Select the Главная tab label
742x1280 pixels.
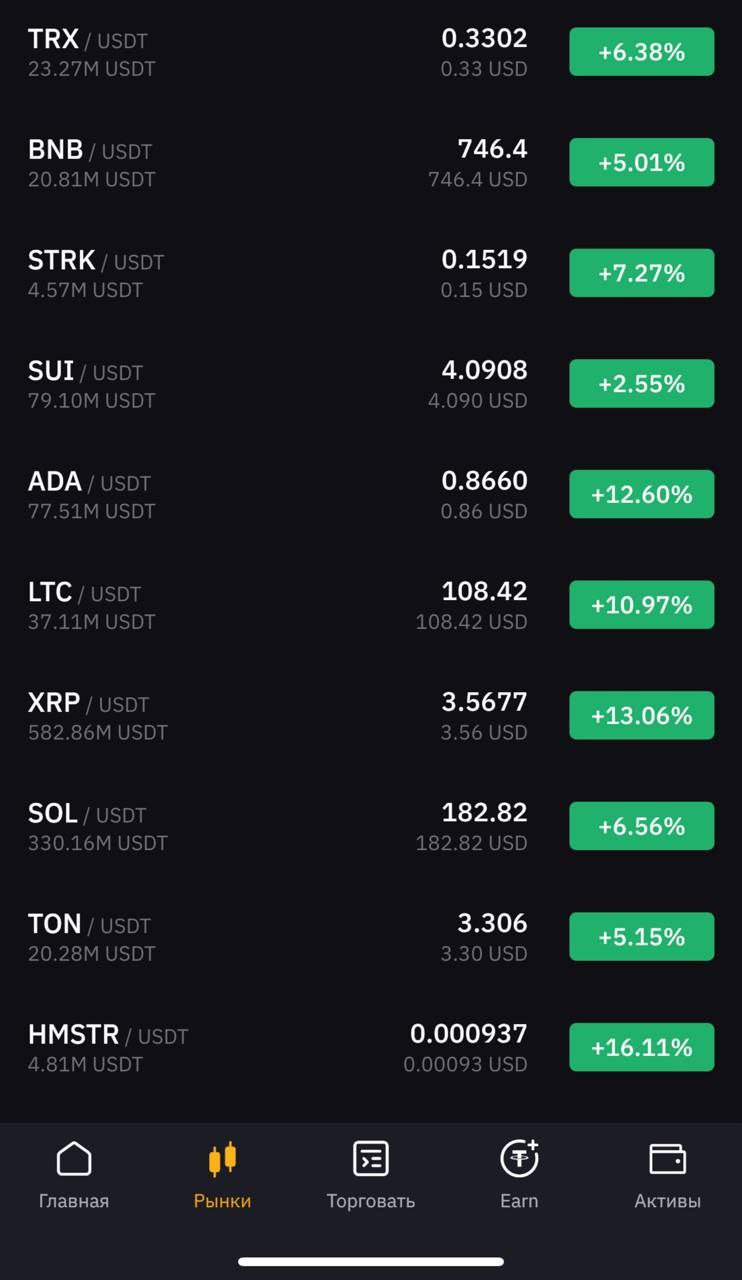[74, 1201]
